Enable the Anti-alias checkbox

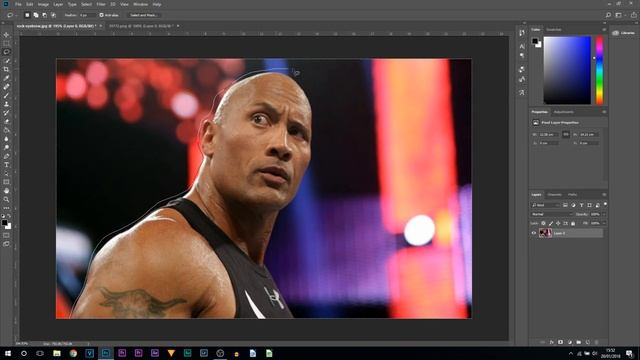pyautogui.click(x=101, y=15)
